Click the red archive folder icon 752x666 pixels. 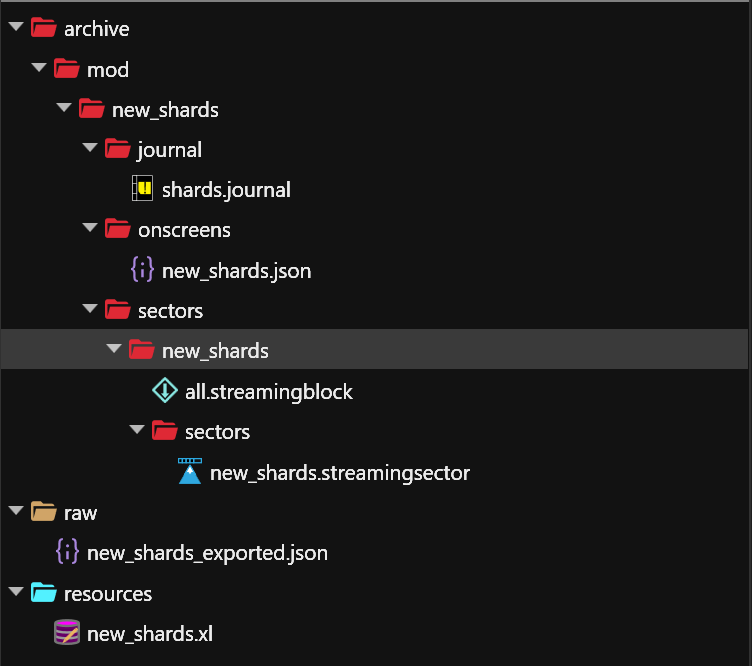[x=43, y=28]
